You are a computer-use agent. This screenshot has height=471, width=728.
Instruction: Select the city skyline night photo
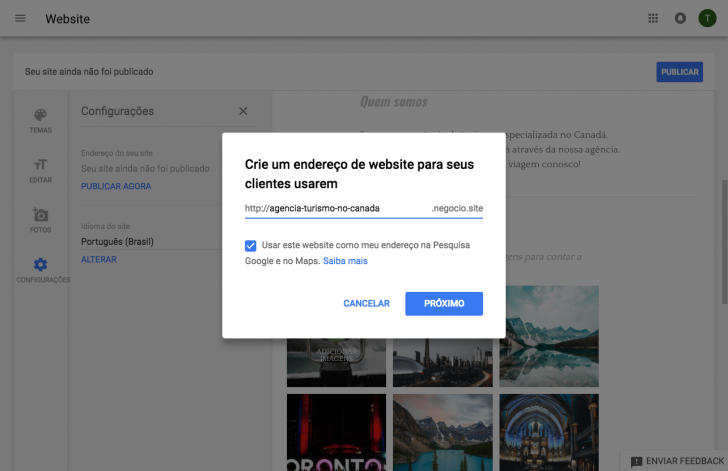pos(442,362)
